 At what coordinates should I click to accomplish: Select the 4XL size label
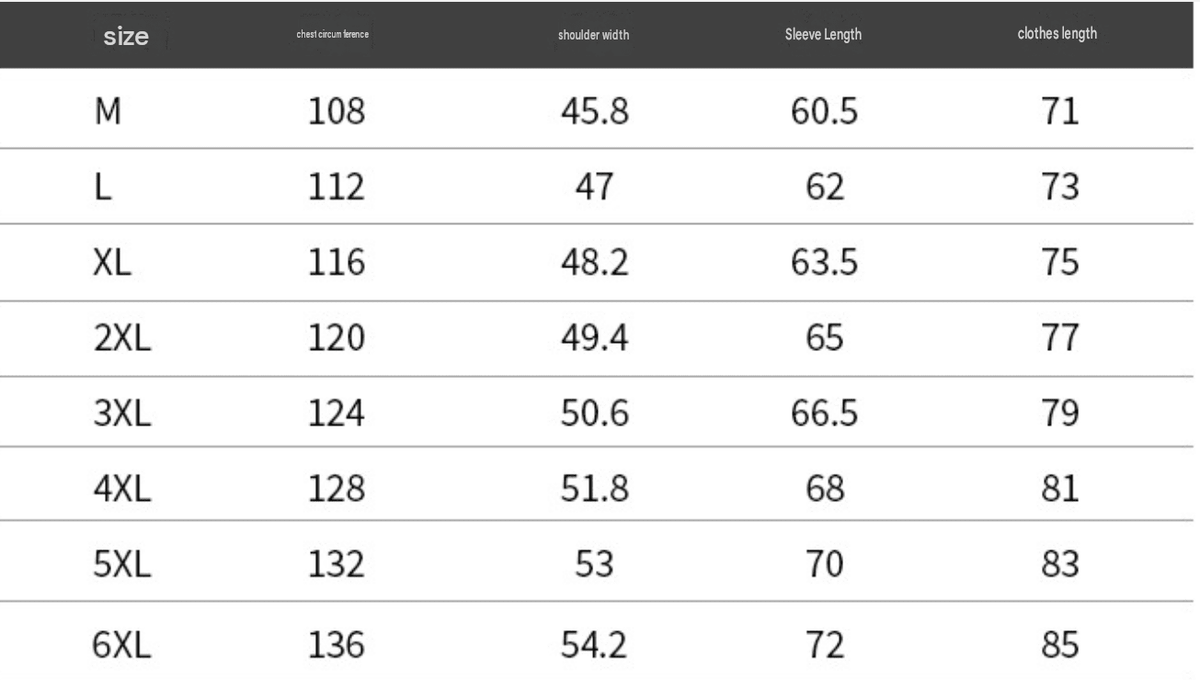(x=122, y=490)
